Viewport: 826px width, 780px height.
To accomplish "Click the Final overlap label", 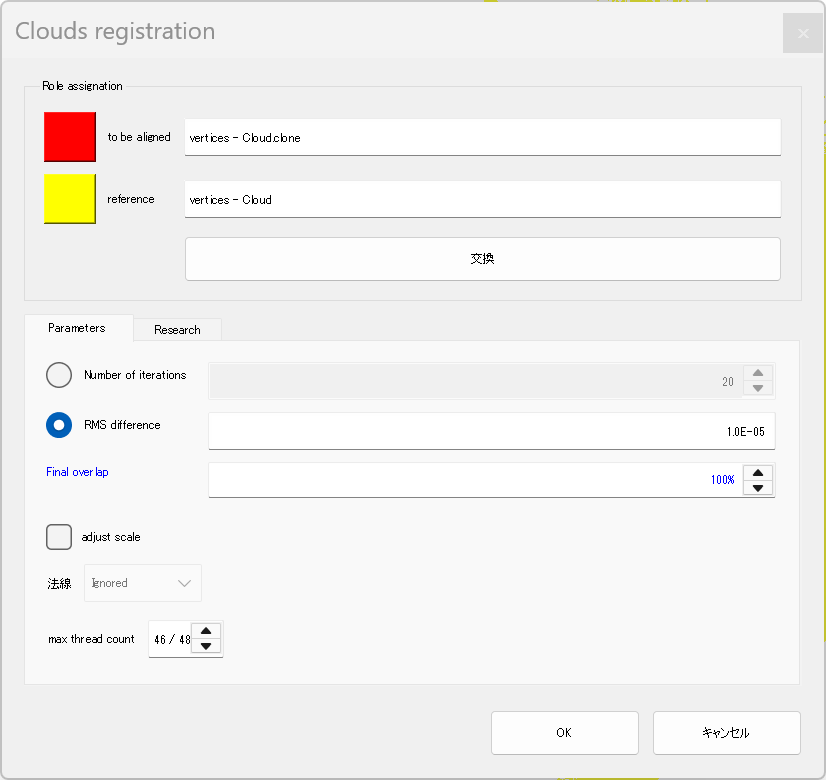I will tap(77, 472).
